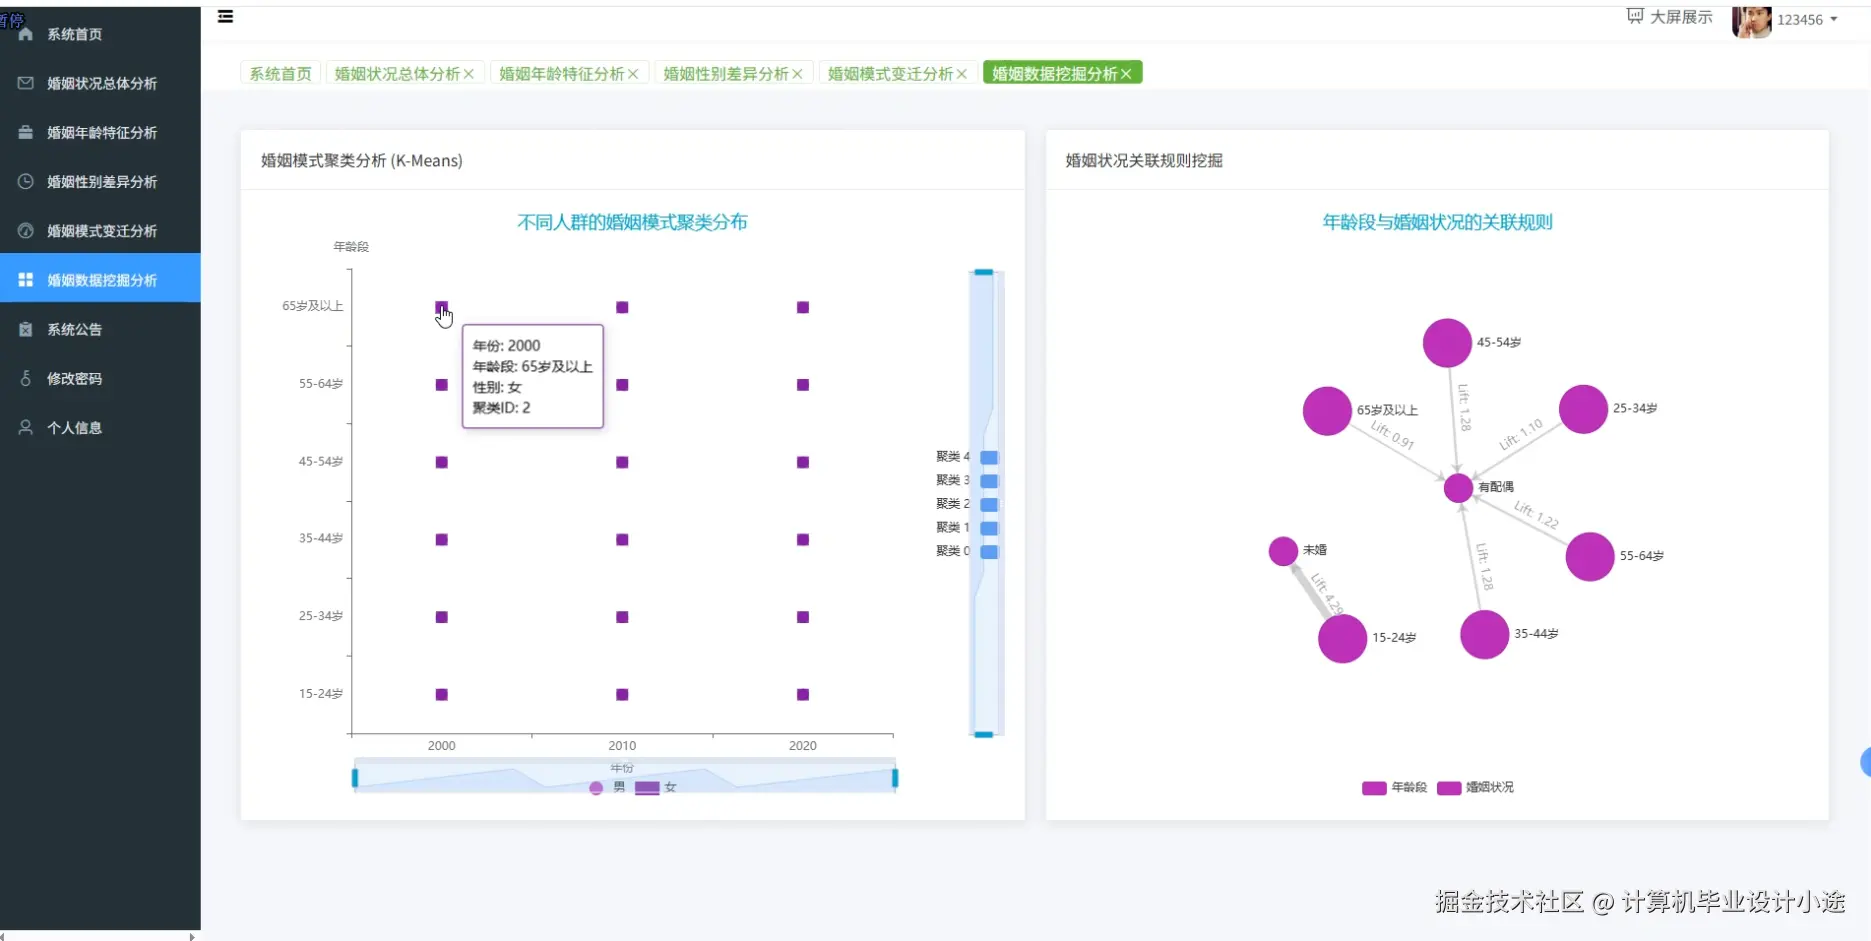The width and height of the screenshot is (1871, 941).
Task: Click the Lift: 4.29 edge label
Action: [x=1327, y=592]
